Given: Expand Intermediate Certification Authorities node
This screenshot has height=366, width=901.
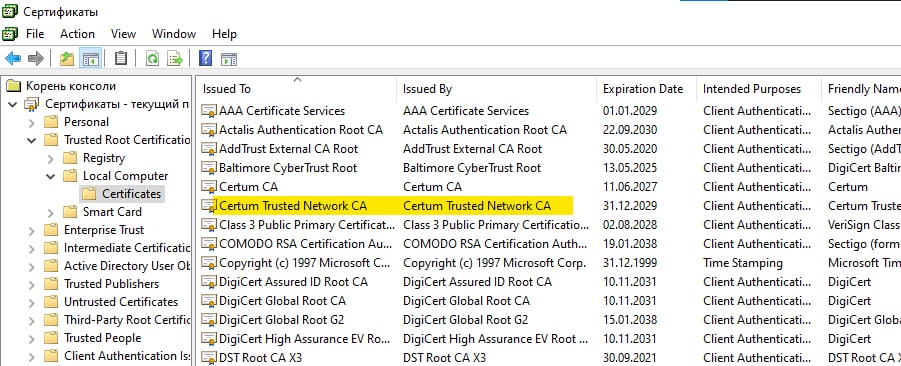Looking at the screenshot, I should point(32,248).
